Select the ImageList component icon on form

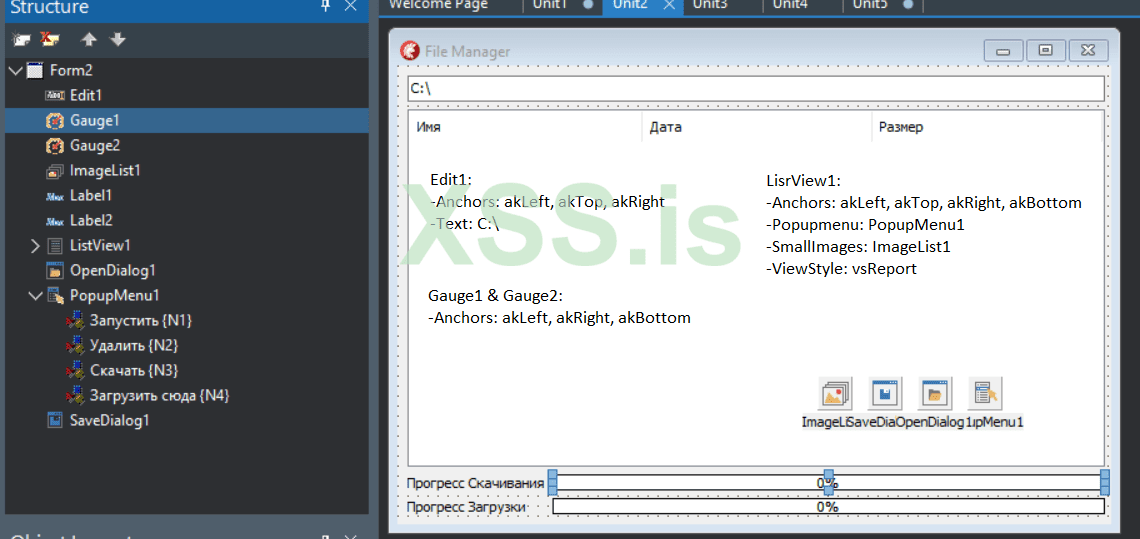835,394
